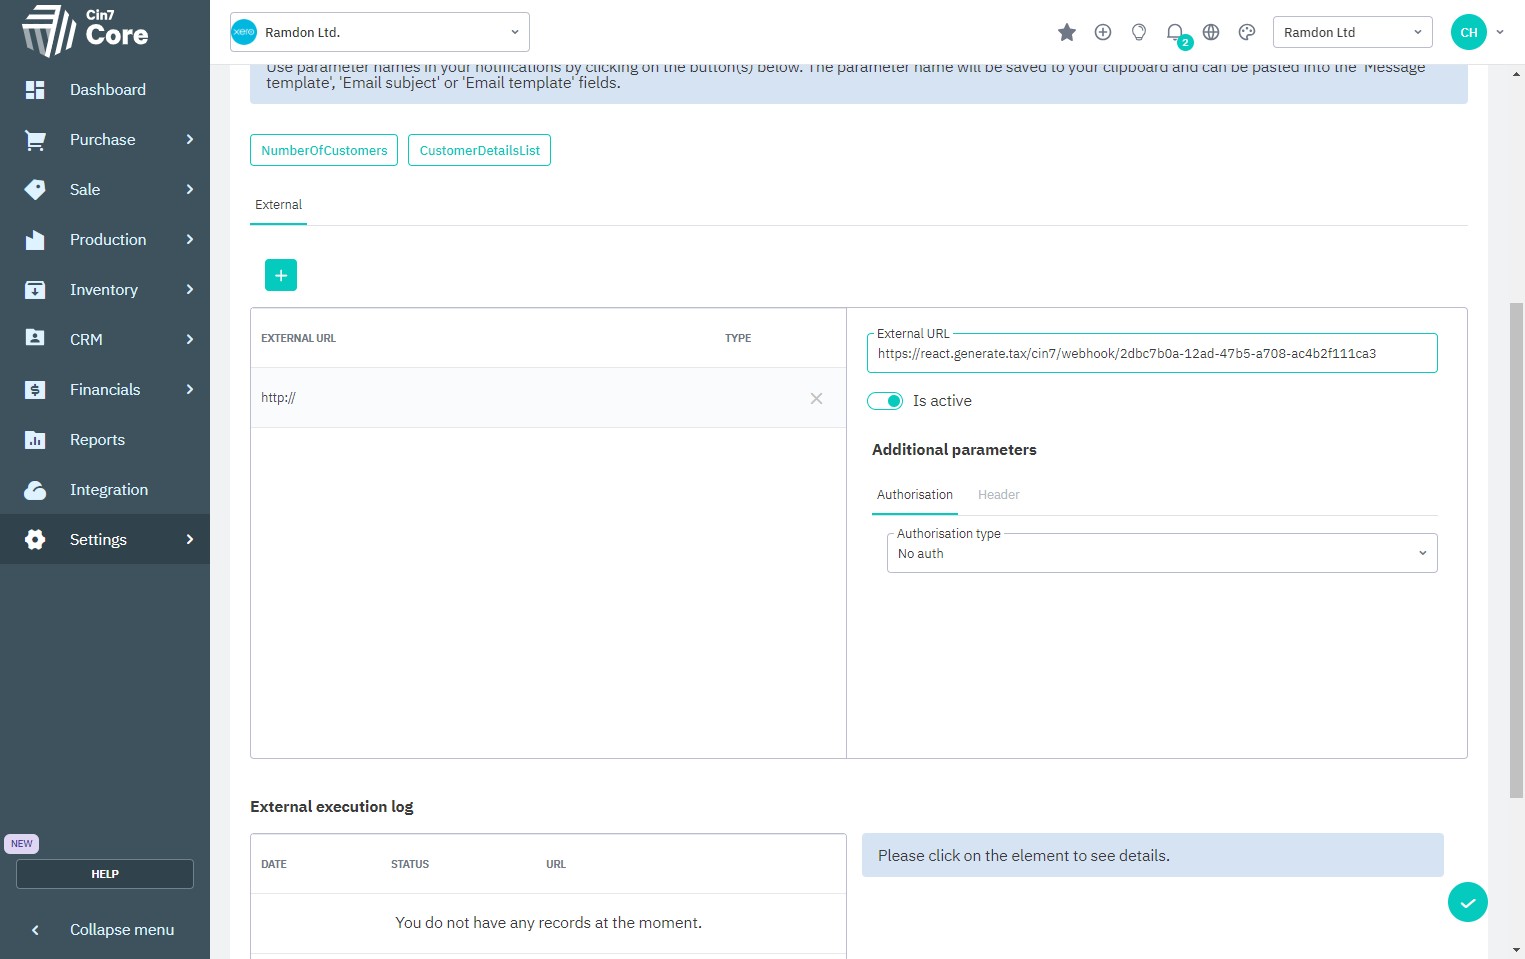
Task: Click the External URL input field
Action: (x=1150, y=354)
